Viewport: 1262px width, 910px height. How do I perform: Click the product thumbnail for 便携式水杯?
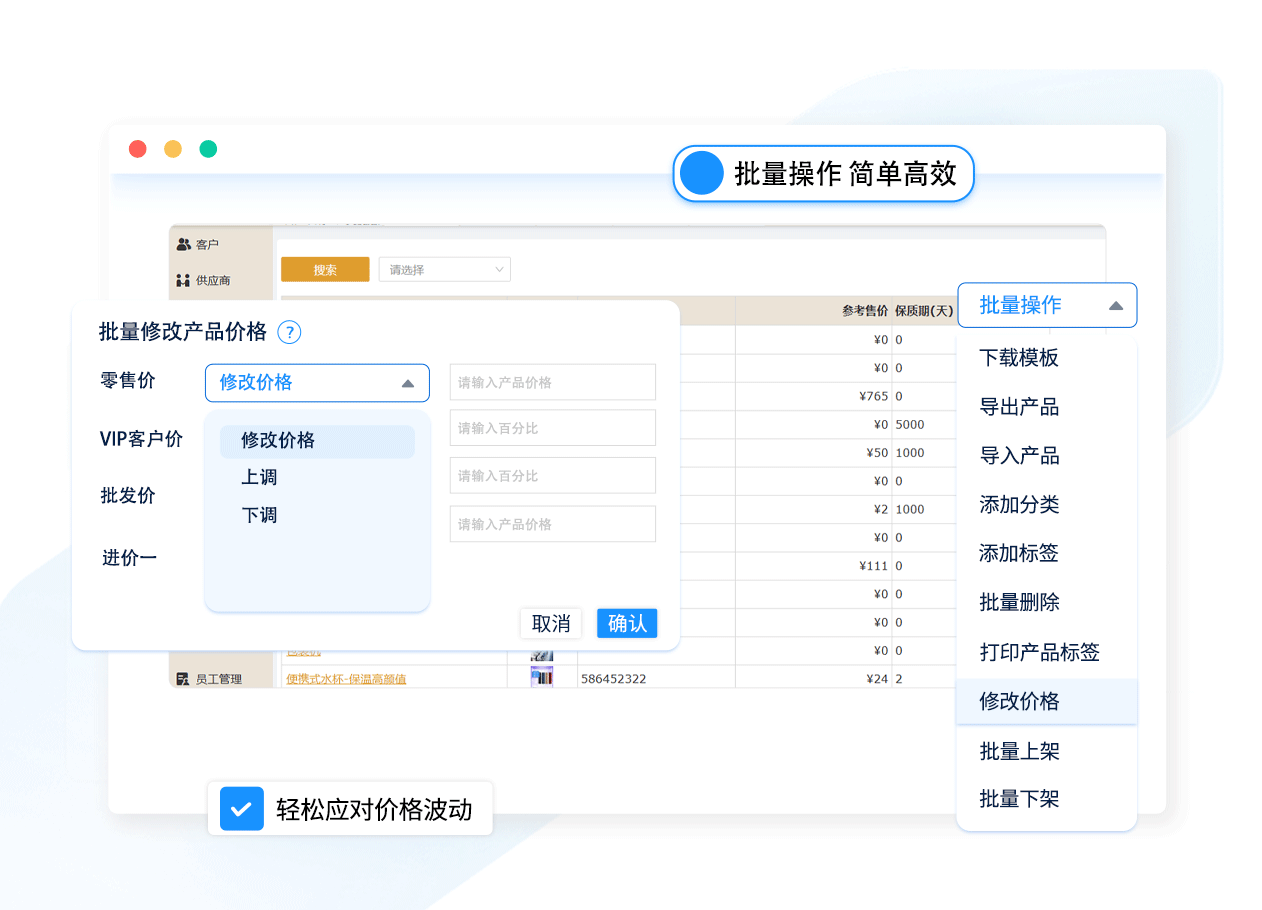pyautogui.click(x=542, y=677)
